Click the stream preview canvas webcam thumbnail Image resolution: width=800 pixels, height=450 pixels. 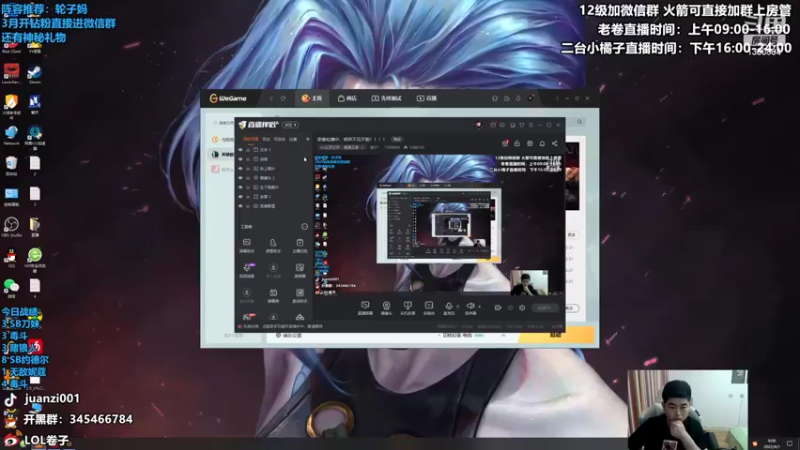pyautogui.click(x=529, y=283)
